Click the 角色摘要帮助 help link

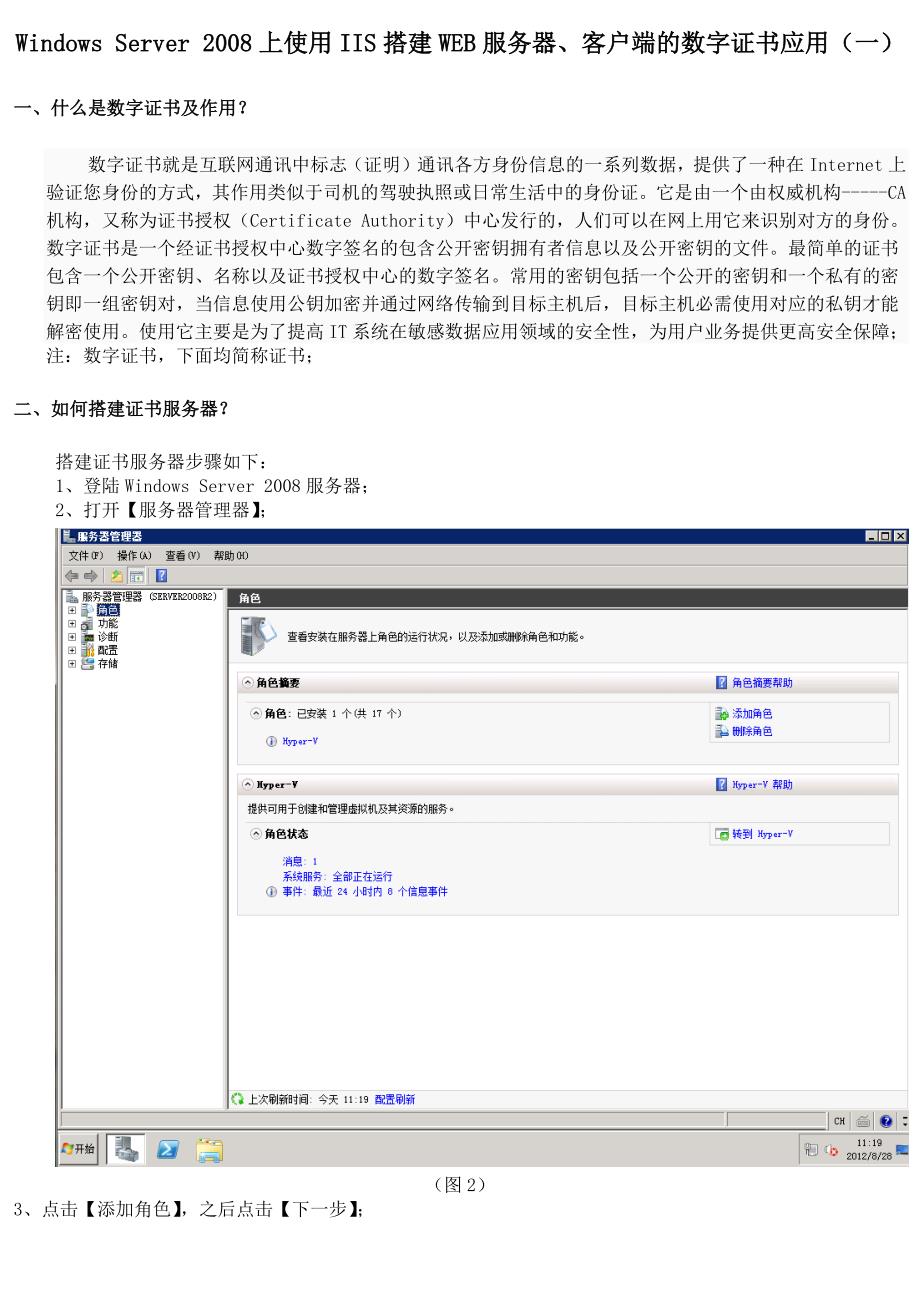click(762, 683)
